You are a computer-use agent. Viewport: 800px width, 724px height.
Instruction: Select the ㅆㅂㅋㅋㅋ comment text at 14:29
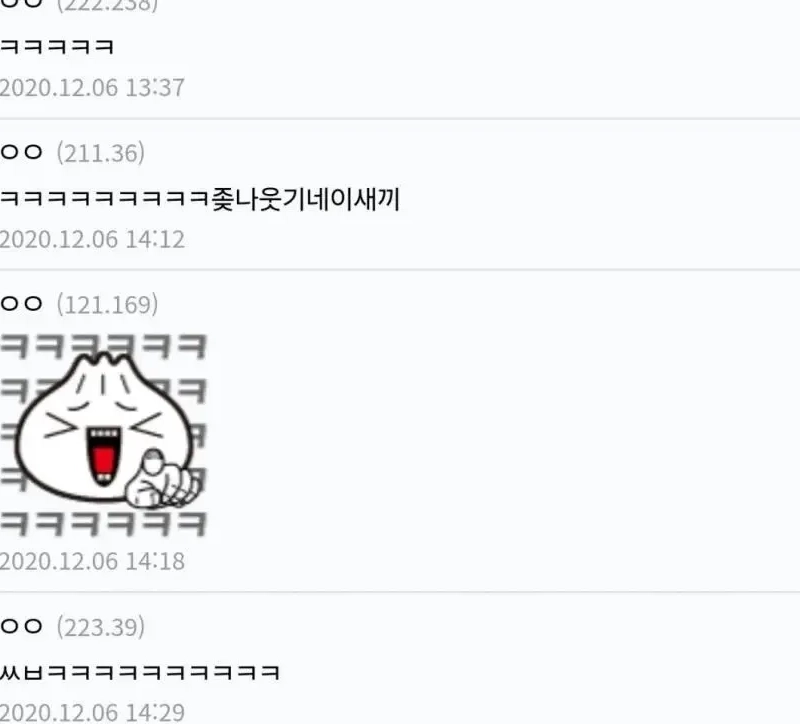click(140, 672)
